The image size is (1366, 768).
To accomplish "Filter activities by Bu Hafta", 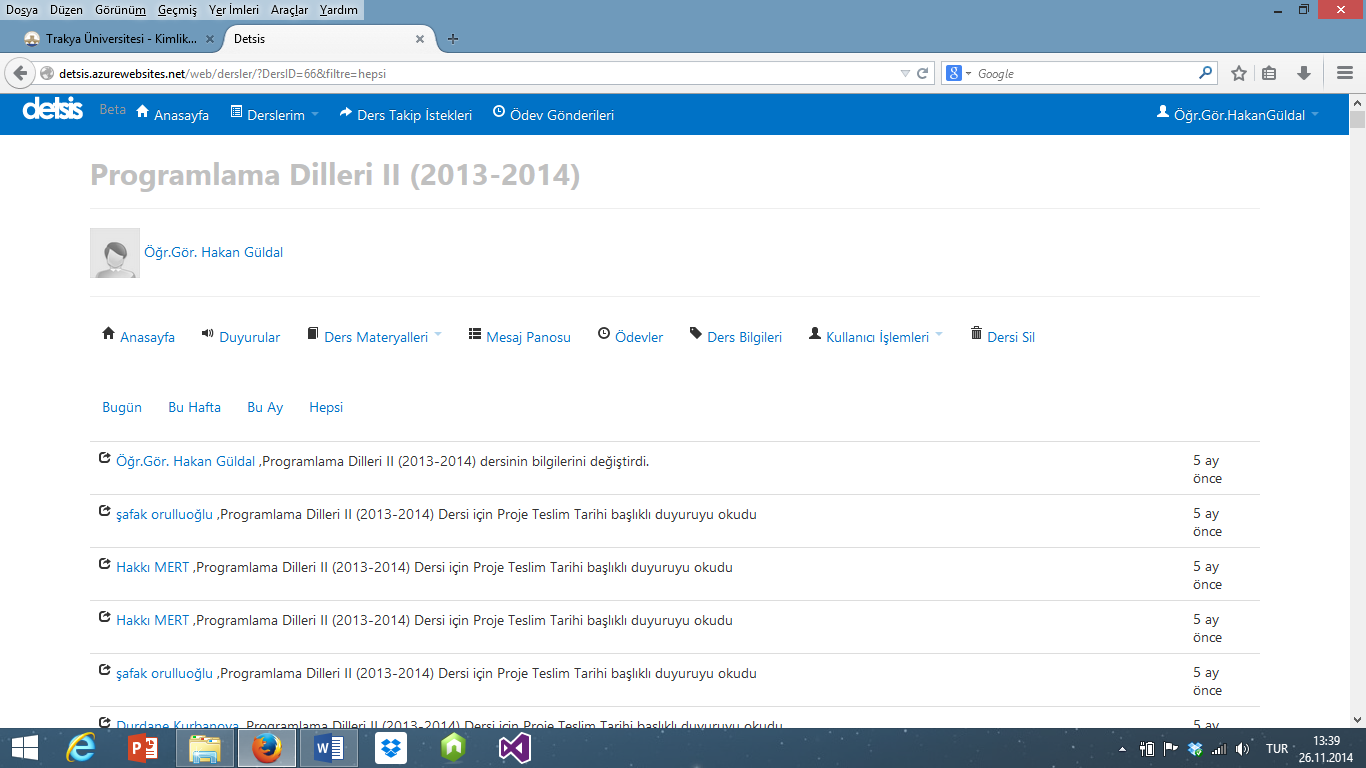I will [194, 407].
